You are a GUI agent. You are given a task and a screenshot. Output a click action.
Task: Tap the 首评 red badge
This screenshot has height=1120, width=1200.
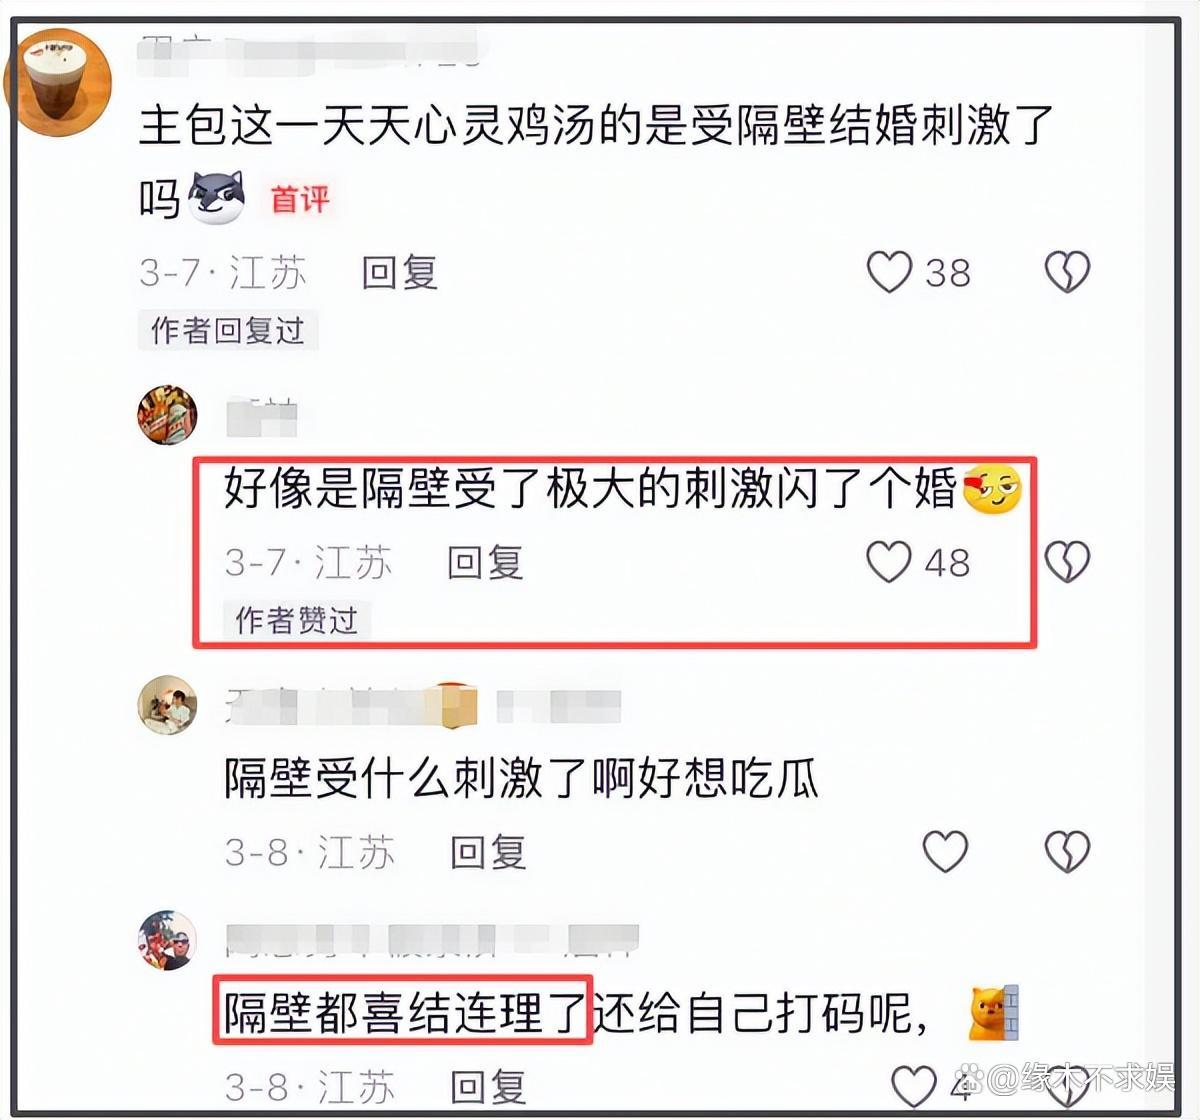click(300, 199)
